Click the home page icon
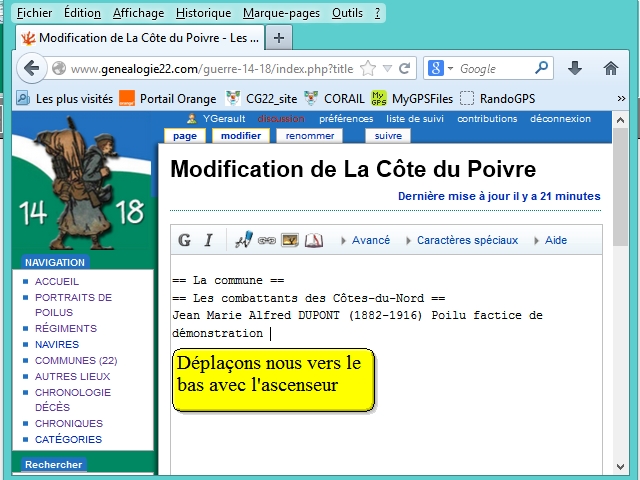The height and width of the screenshot is (480, 640). (610, 68)
